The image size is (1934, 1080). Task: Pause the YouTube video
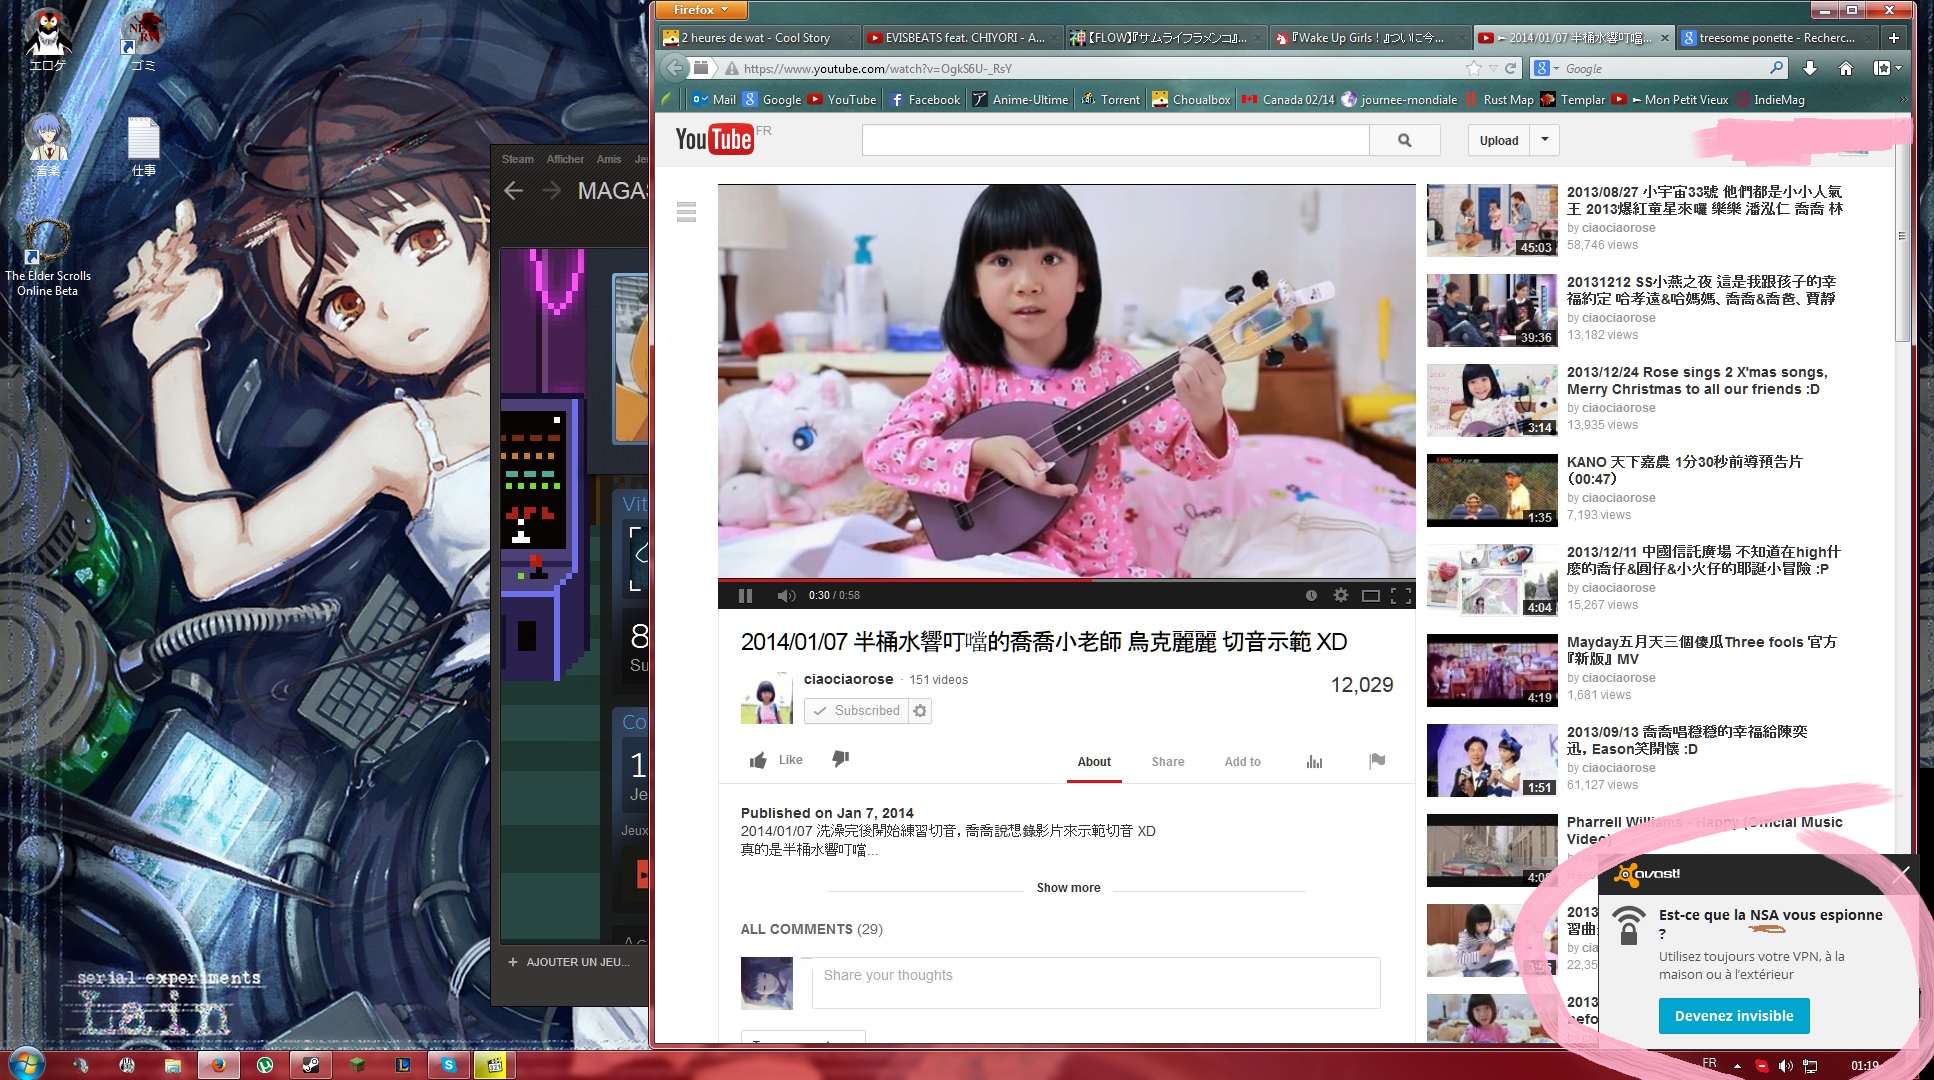tap(745, 596)
